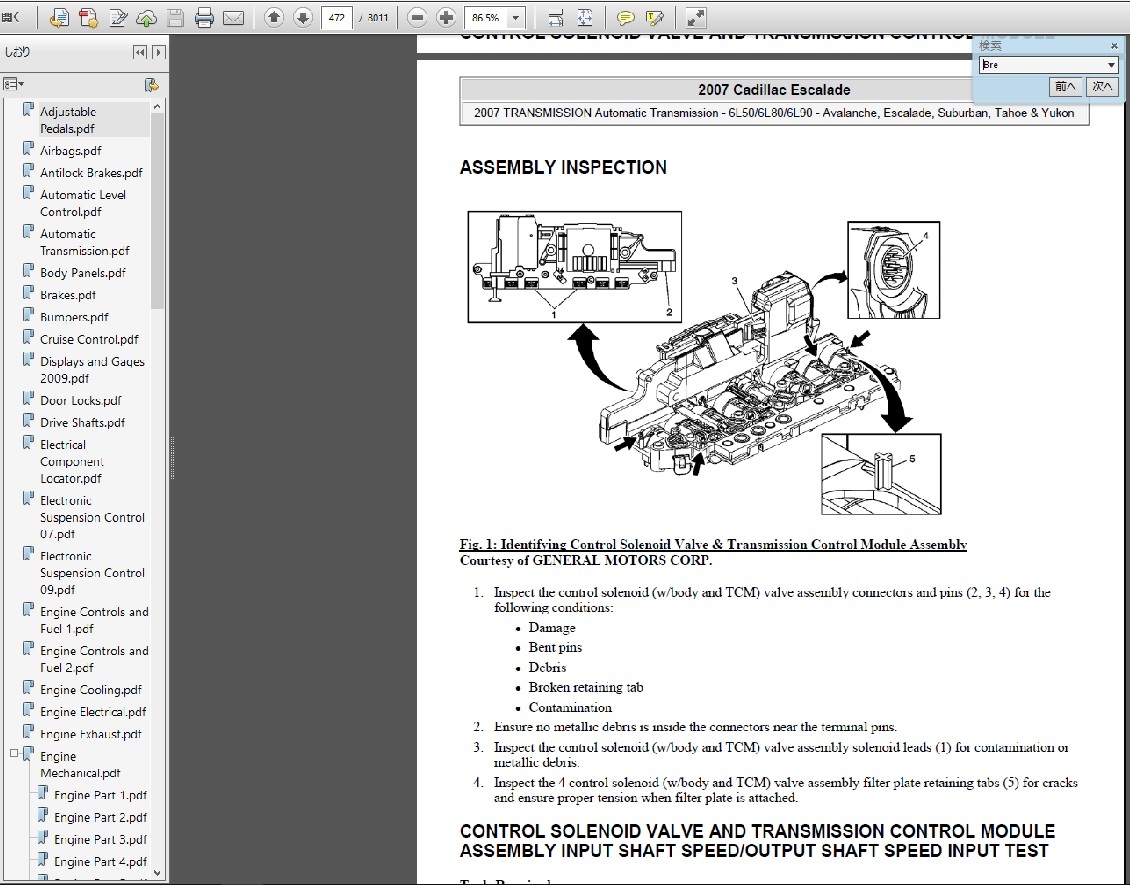Click the しおり bookmarks panel title
Image resolution: width=1130 pixels, height=885 pixels.
[17, 52]
